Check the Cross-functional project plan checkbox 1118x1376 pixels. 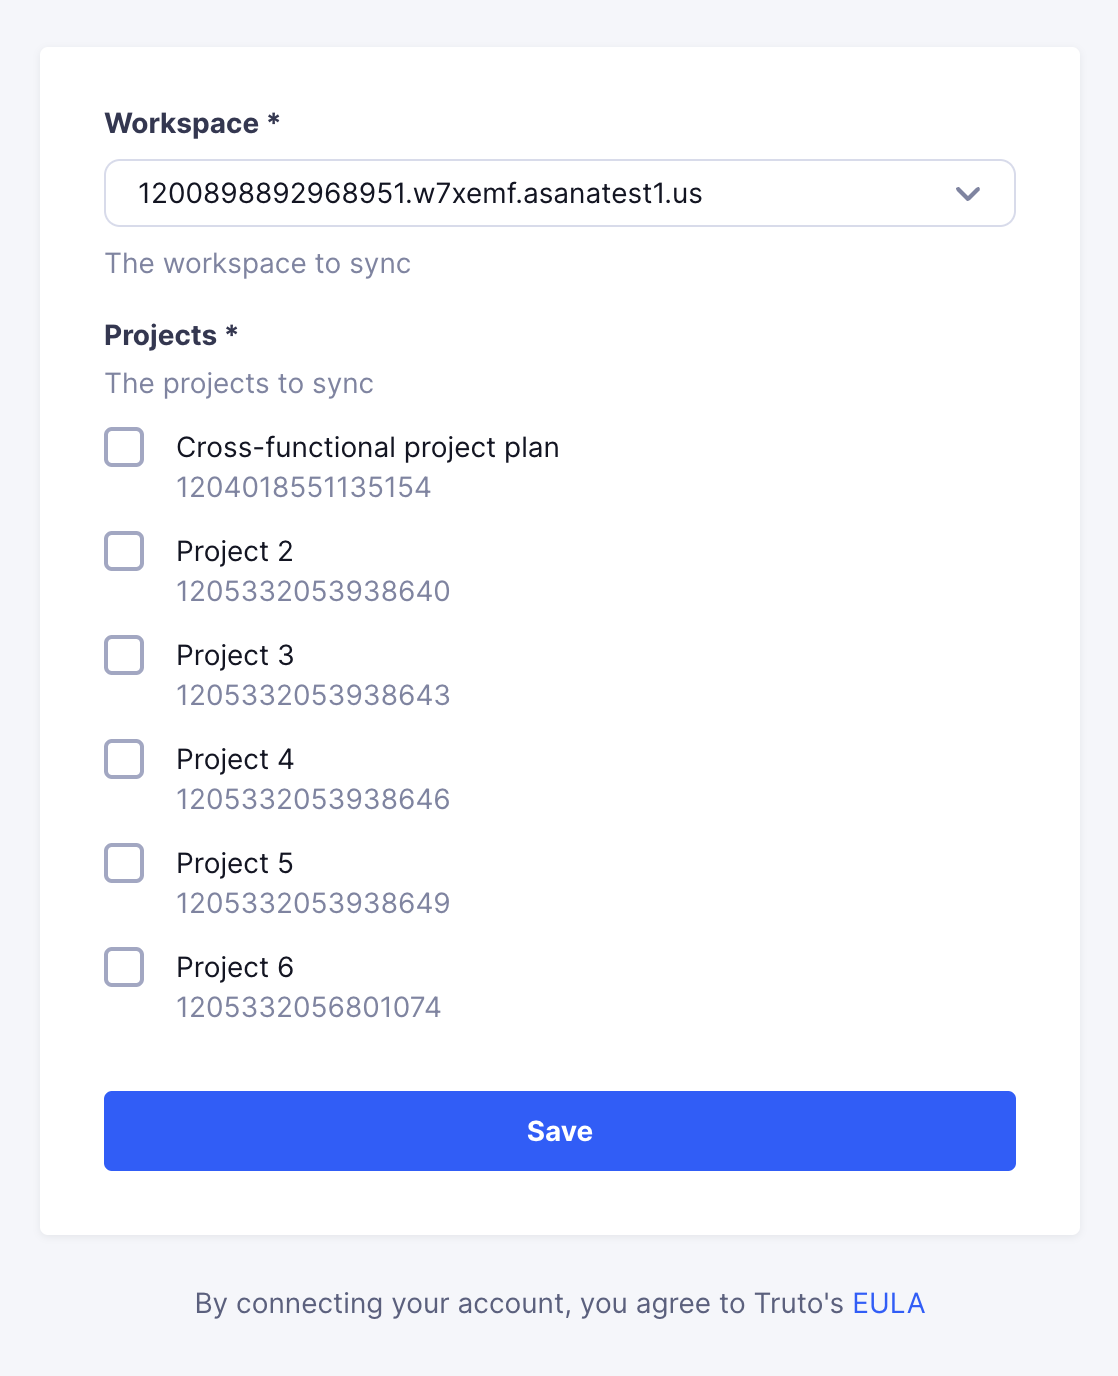tap(124, 447)
